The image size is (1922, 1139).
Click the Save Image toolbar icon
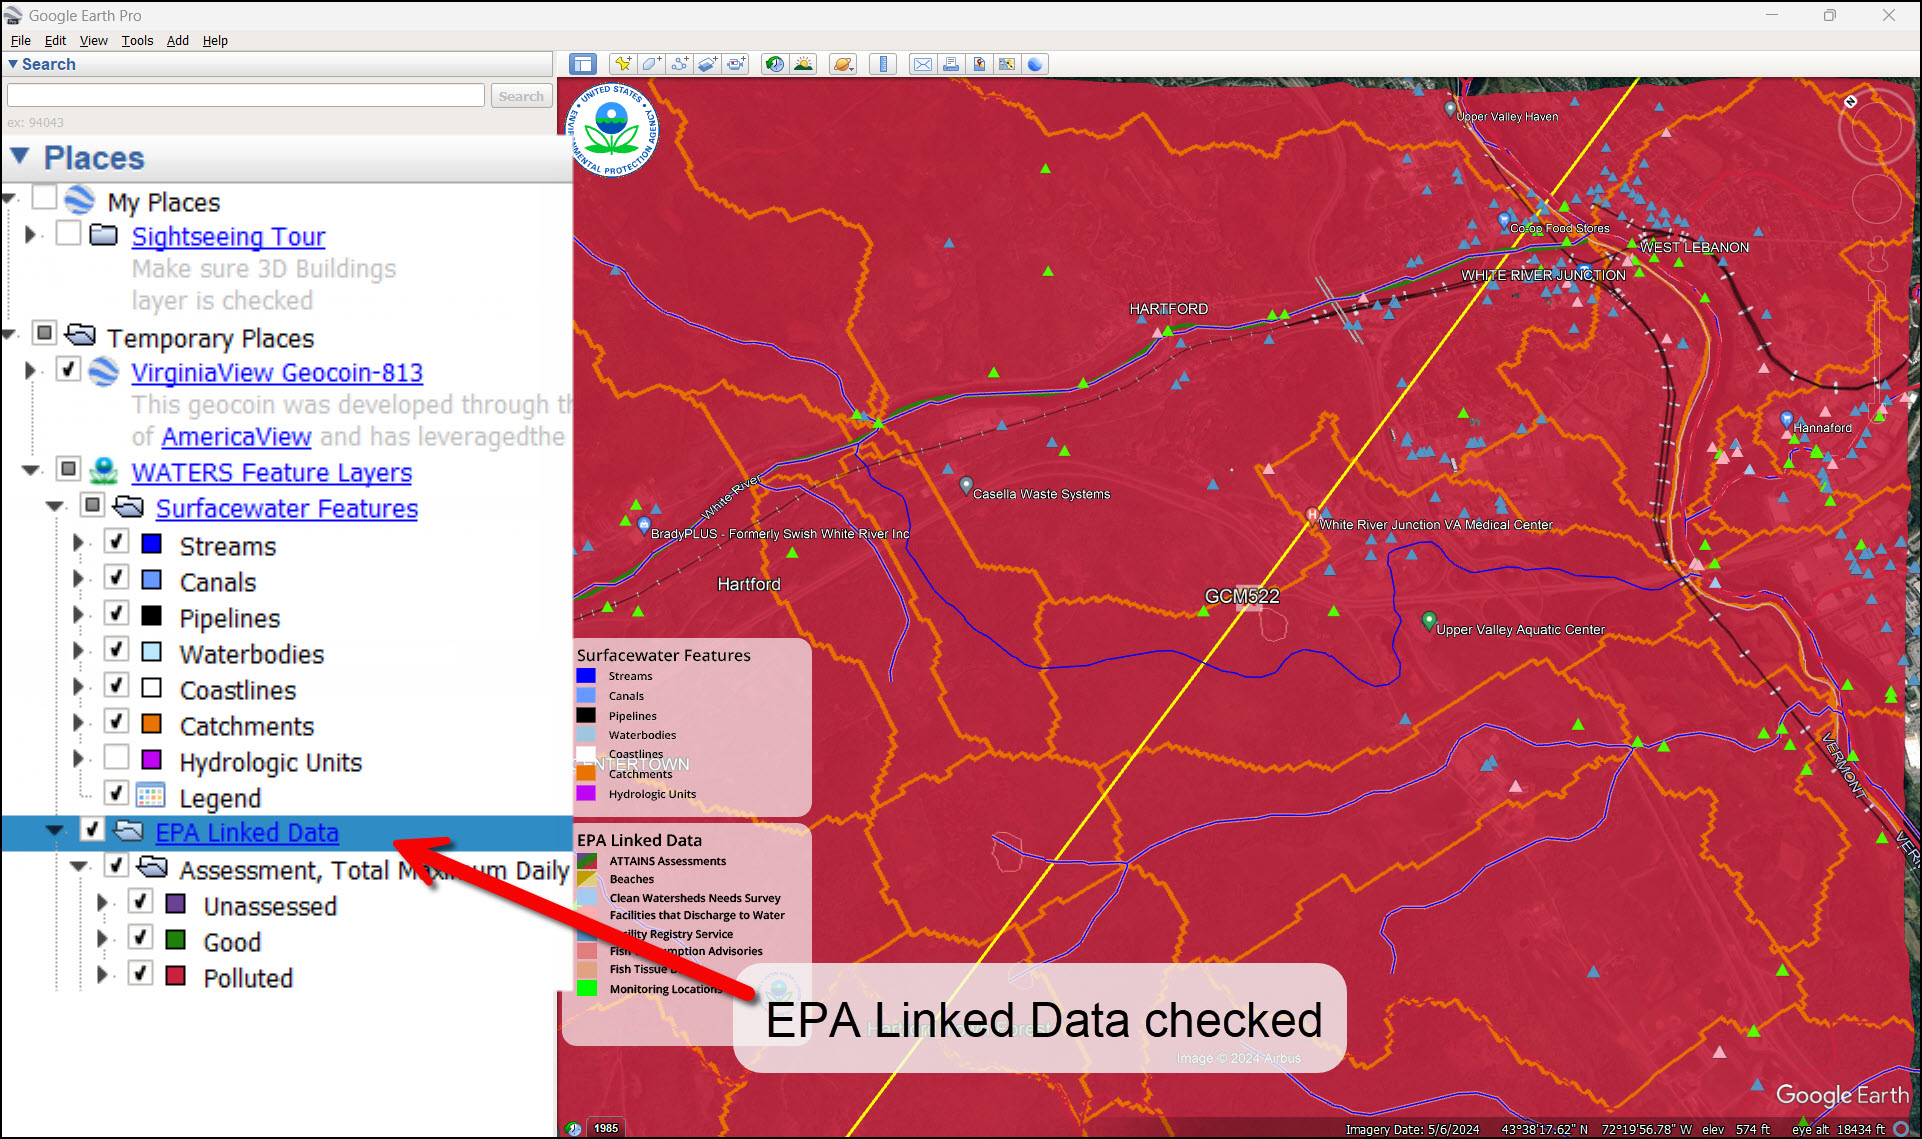(x=1007, y=64)
